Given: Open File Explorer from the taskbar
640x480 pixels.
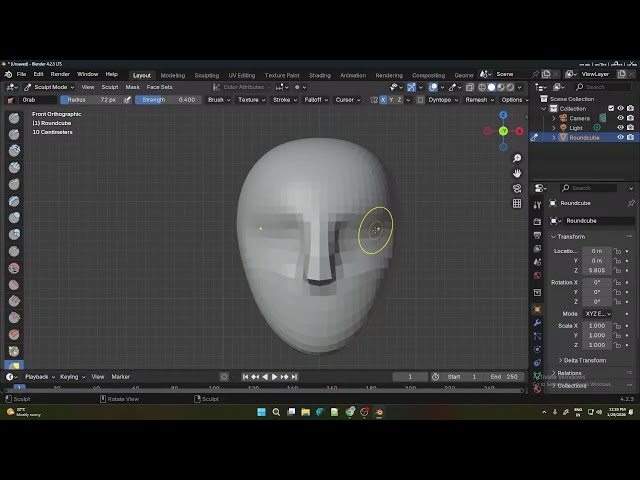Looking at the screenshot, I should pos(305,412).
